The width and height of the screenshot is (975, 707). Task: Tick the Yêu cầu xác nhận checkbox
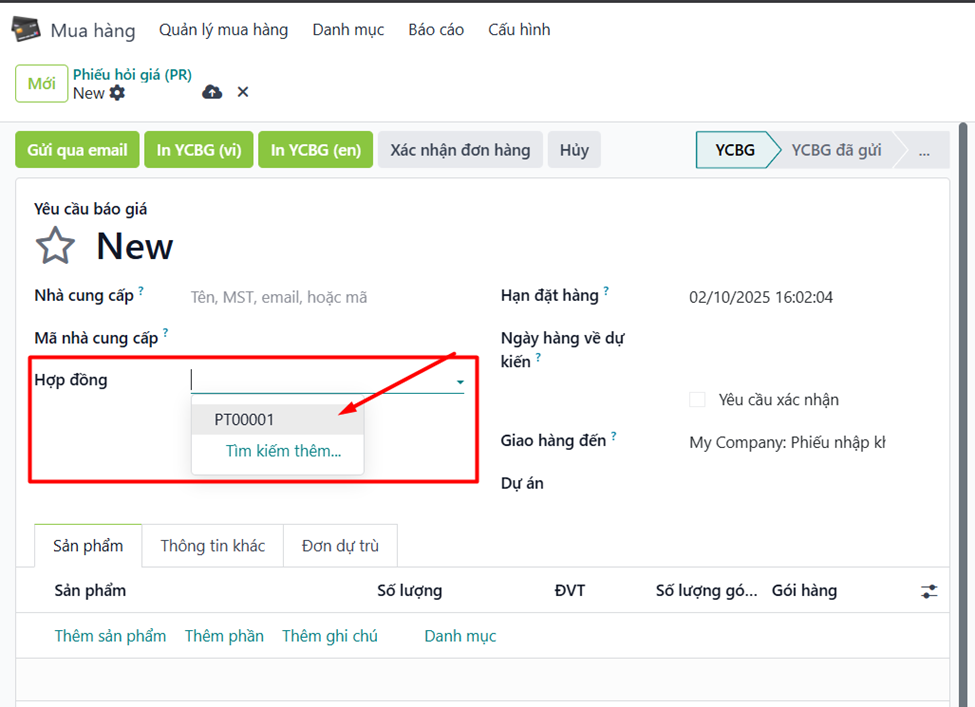[x=697, y=400]
